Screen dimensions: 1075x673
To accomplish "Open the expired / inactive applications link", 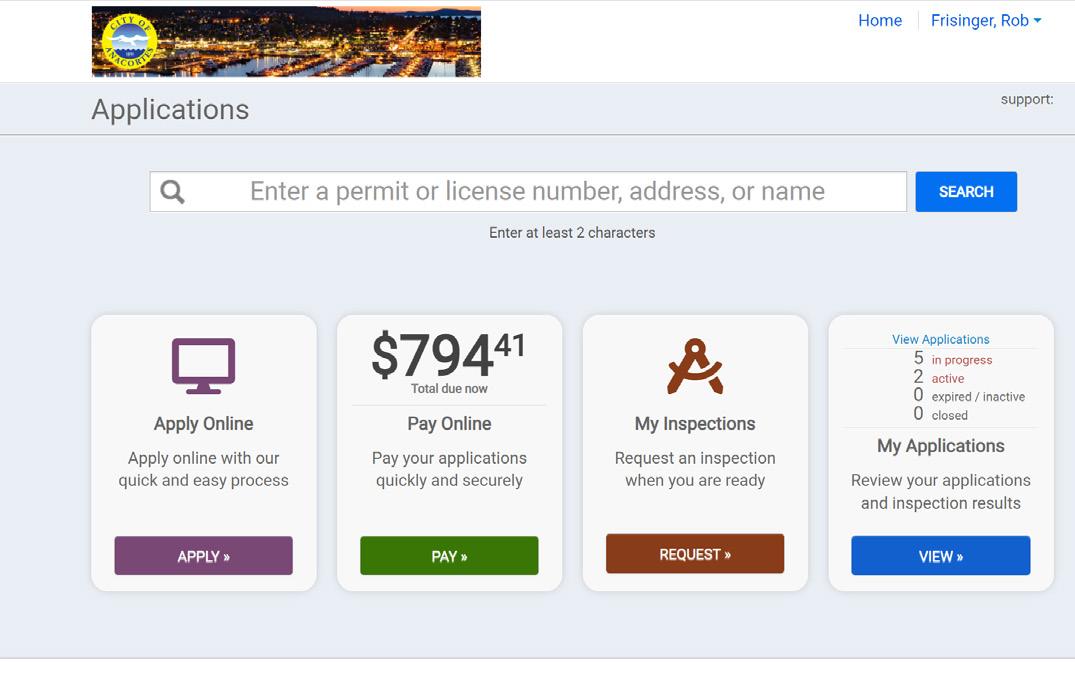I will (x=977, y=397).
